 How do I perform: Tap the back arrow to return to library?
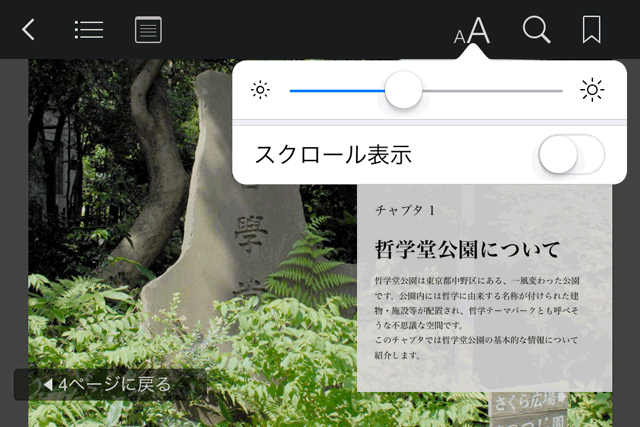click(29, 29)
